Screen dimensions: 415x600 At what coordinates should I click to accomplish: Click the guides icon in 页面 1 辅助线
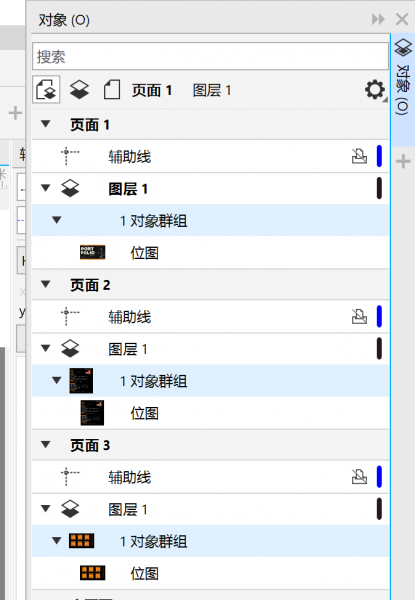click(70, 156)
